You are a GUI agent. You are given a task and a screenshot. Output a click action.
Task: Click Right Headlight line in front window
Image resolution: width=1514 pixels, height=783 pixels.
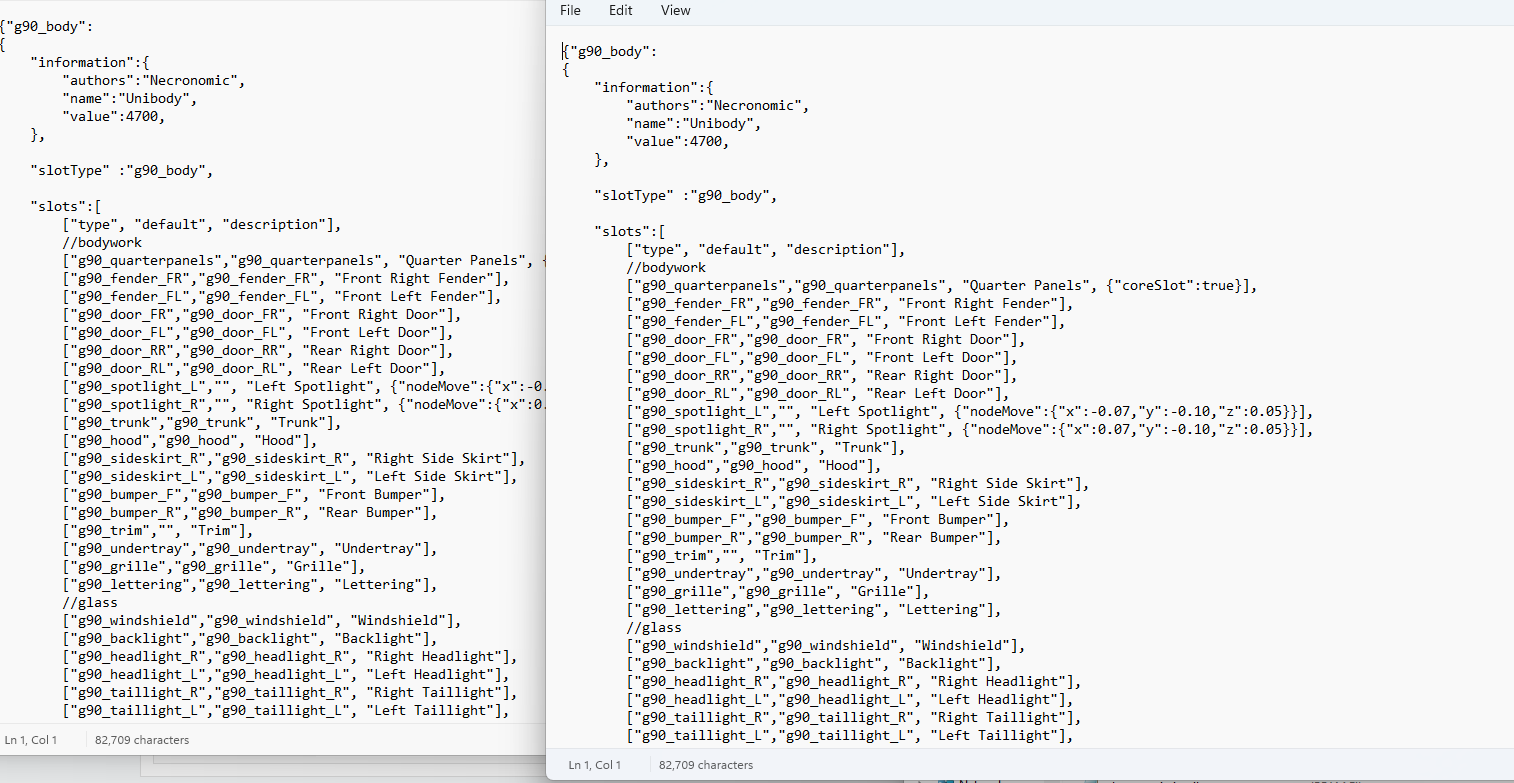[855, 681]
